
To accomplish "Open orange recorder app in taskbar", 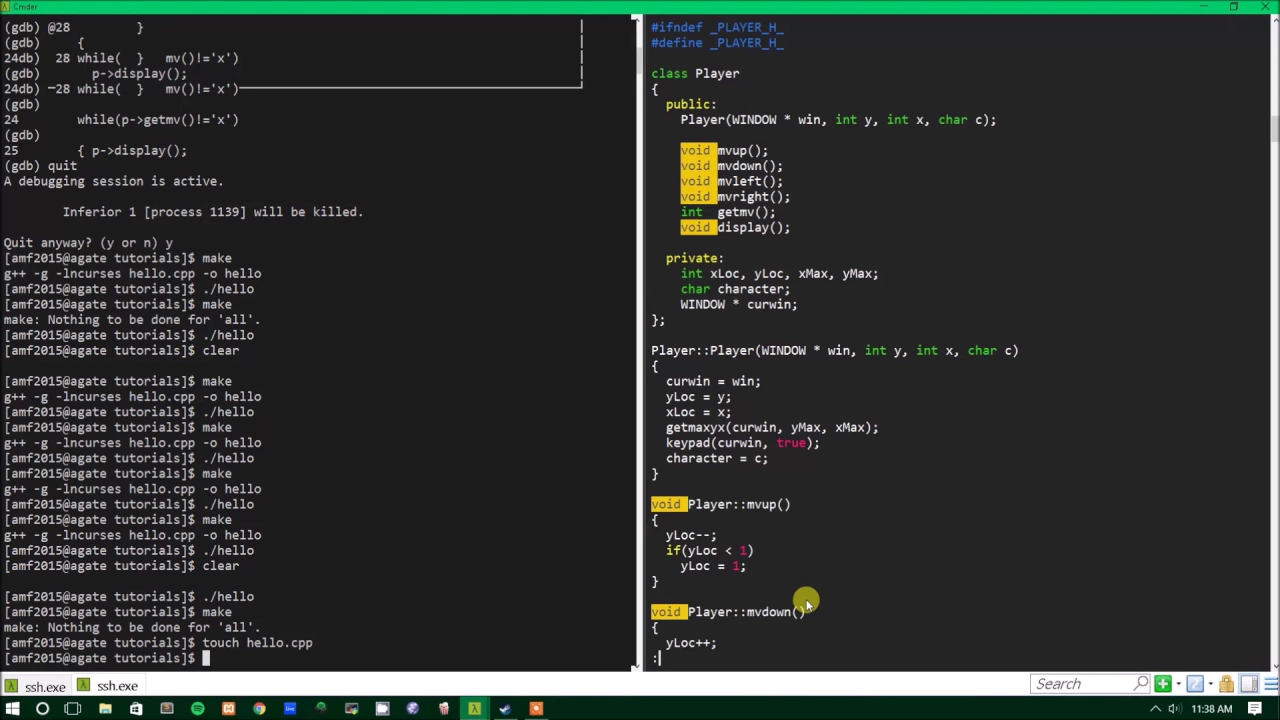I will [x=536, y=709].
